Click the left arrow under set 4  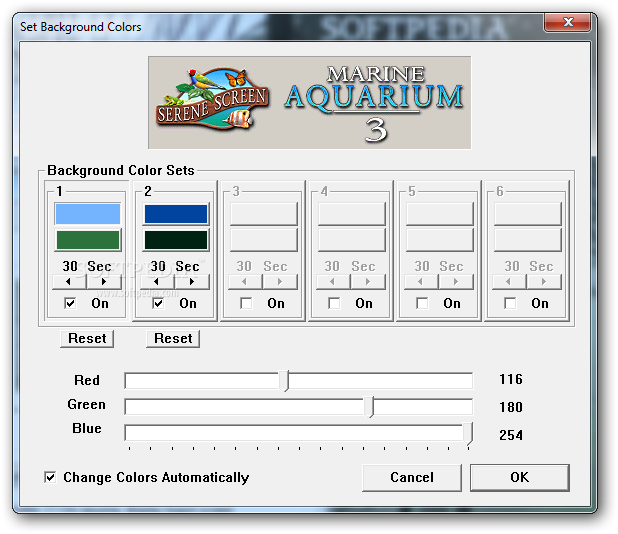pyautogui.click(x=333, y=282)
